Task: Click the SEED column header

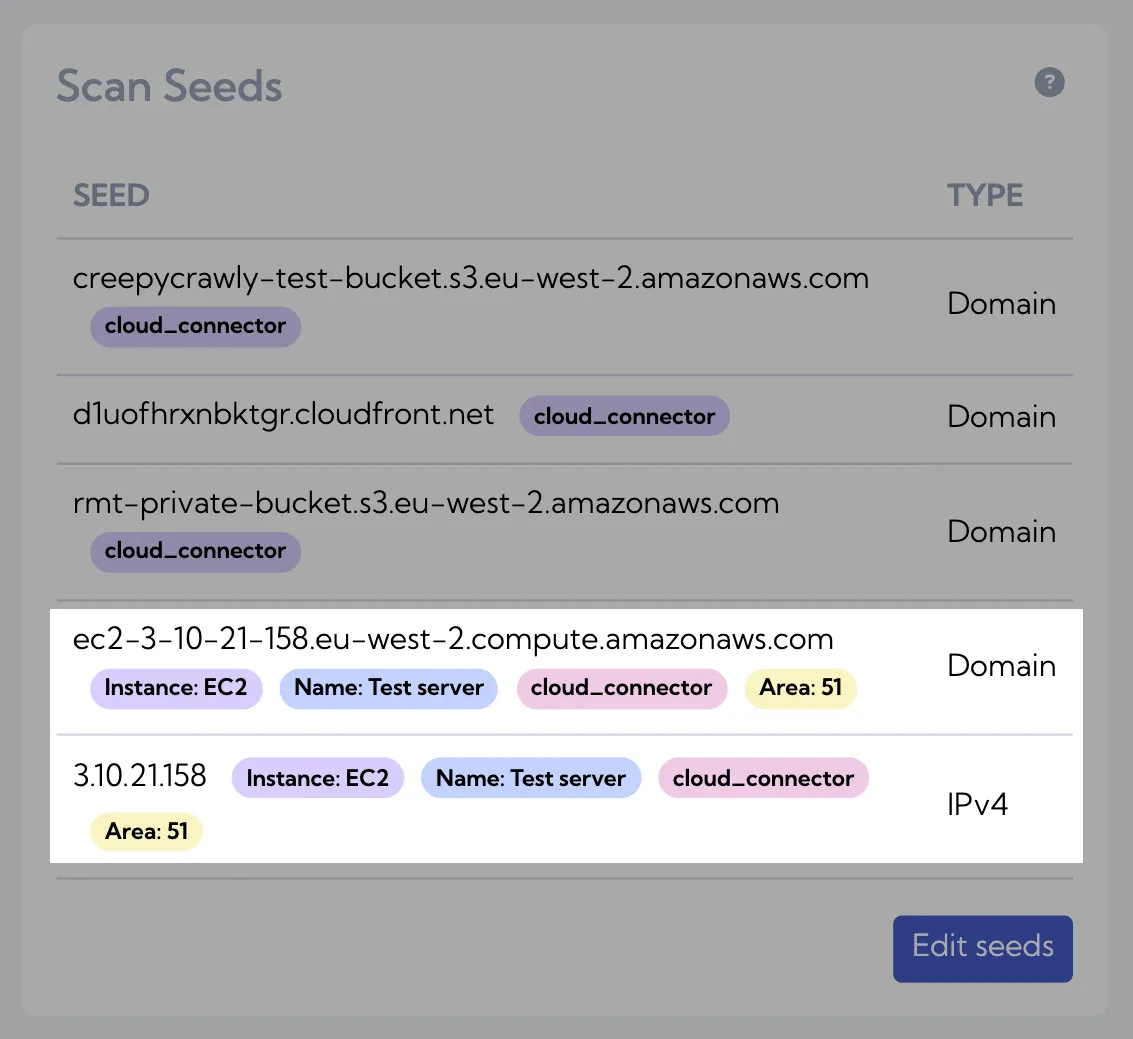Action: click(x=110, y=195)
